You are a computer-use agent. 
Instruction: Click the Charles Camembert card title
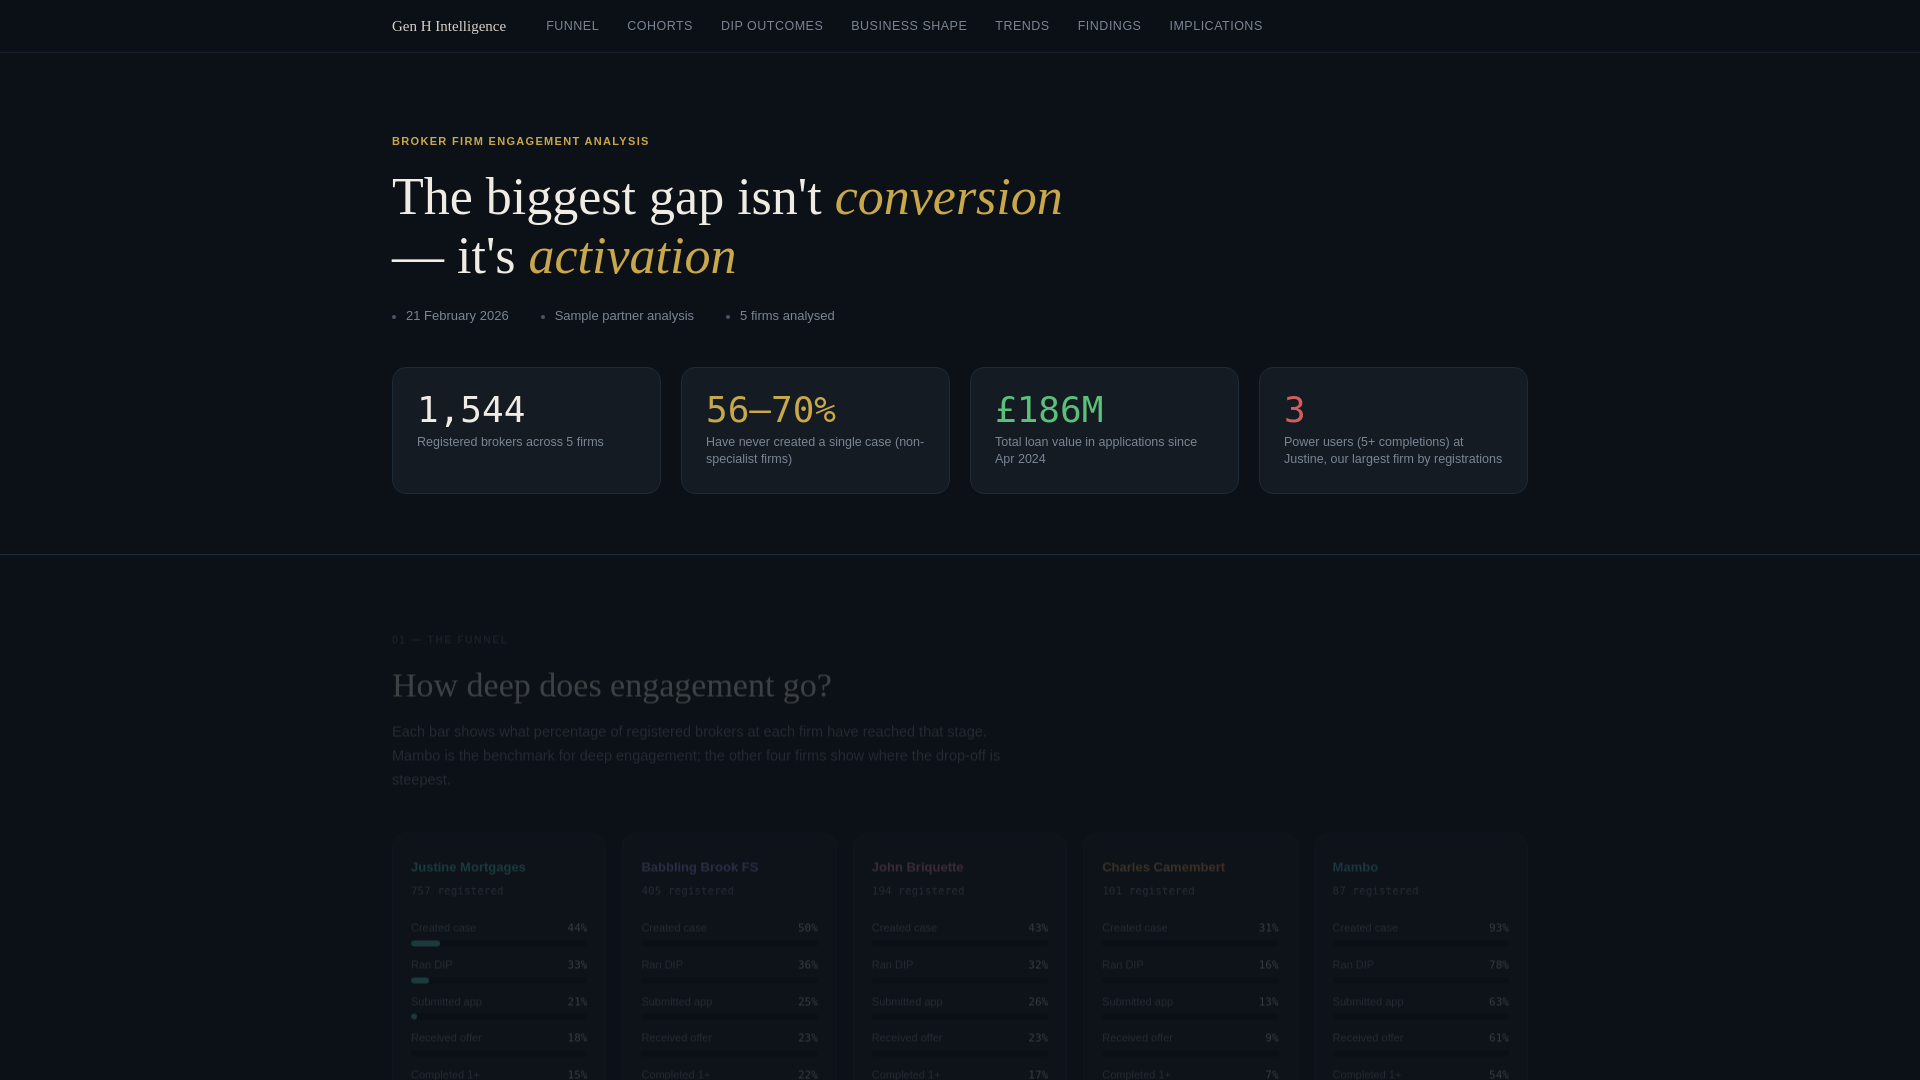click(x=1163, y=867)
